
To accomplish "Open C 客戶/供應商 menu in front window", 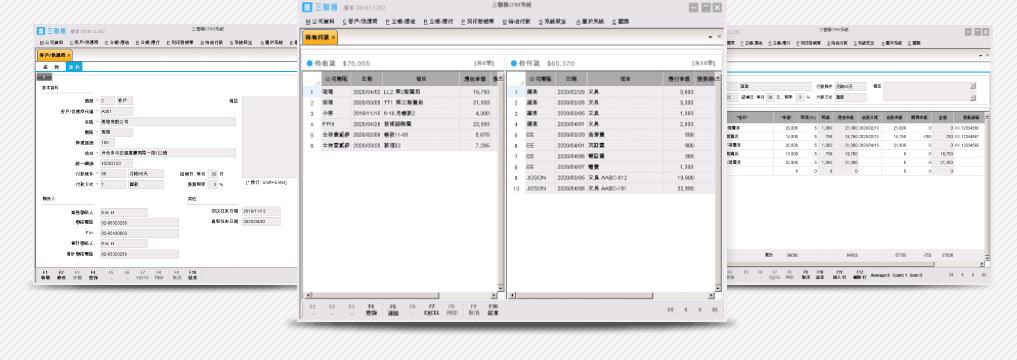I will click(360, 21).
